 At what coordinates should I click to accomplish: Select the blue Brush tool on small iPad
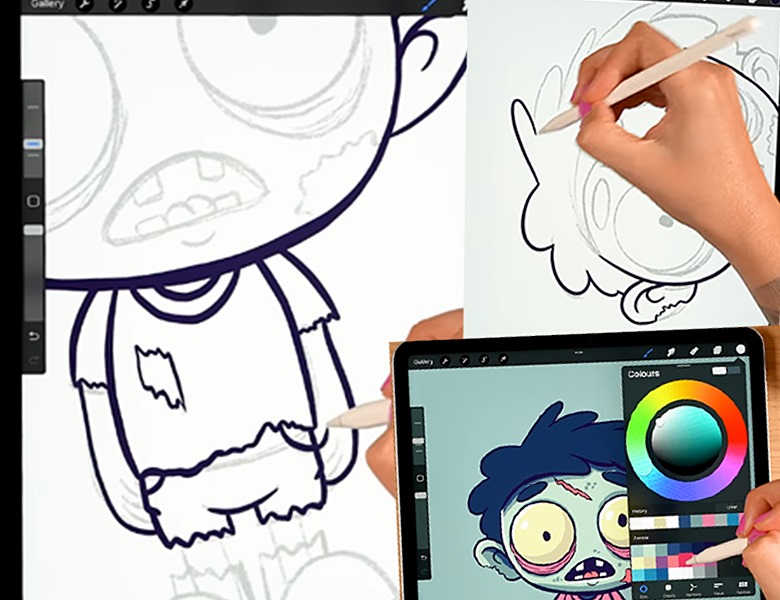[649, 352]
